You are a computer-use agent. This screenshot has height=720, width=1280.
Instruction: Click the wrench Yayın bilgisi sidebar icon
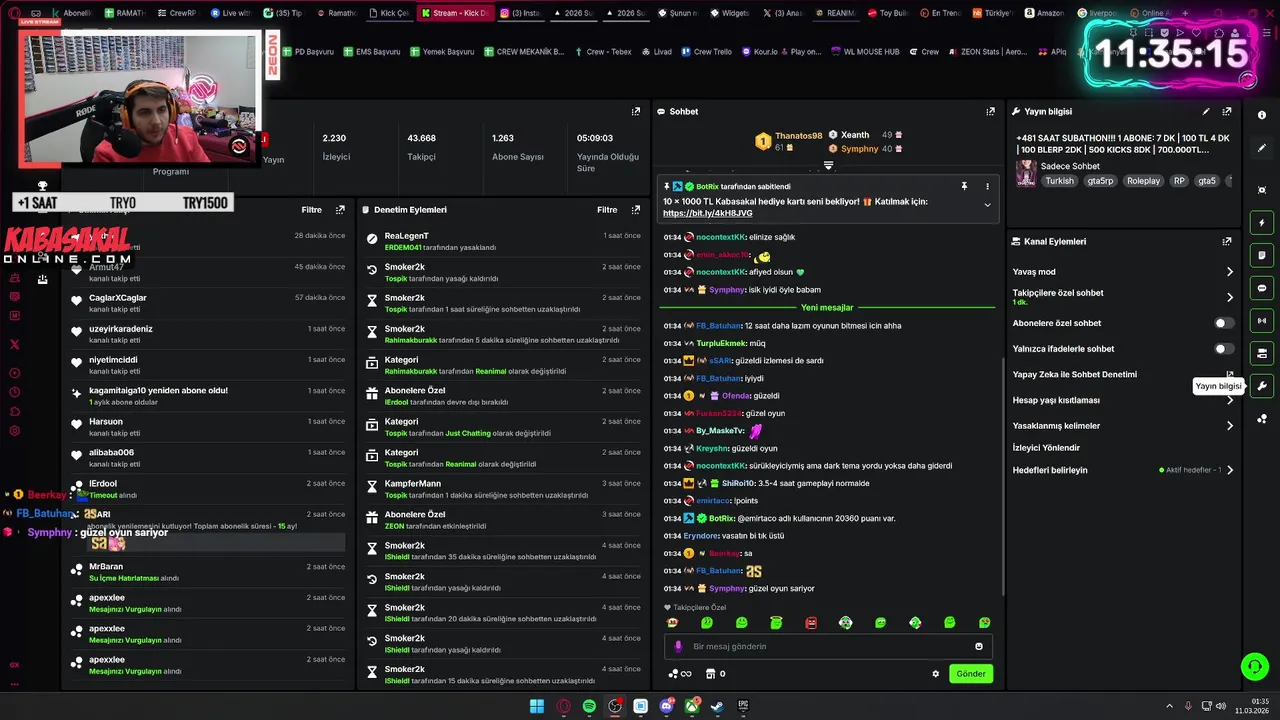pyautogui.click(x=1262, y=386)
